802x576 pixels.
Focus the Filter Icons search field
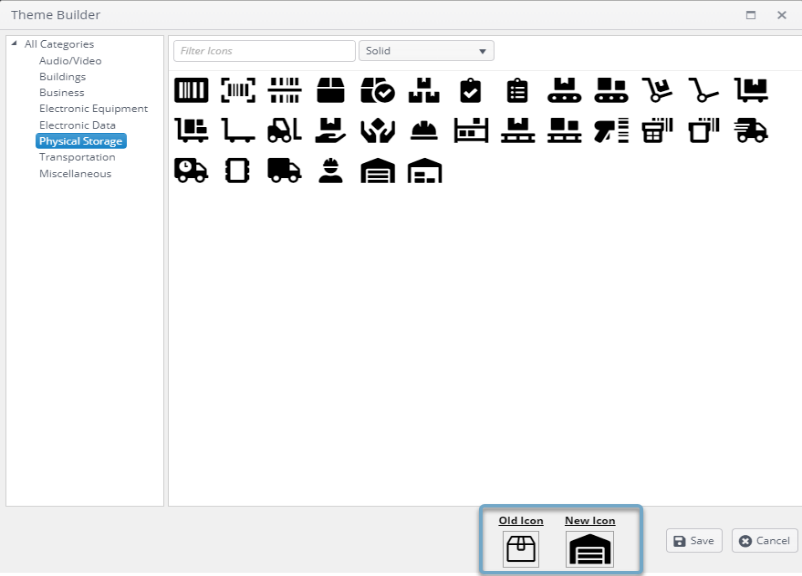(x=264, y=51)
